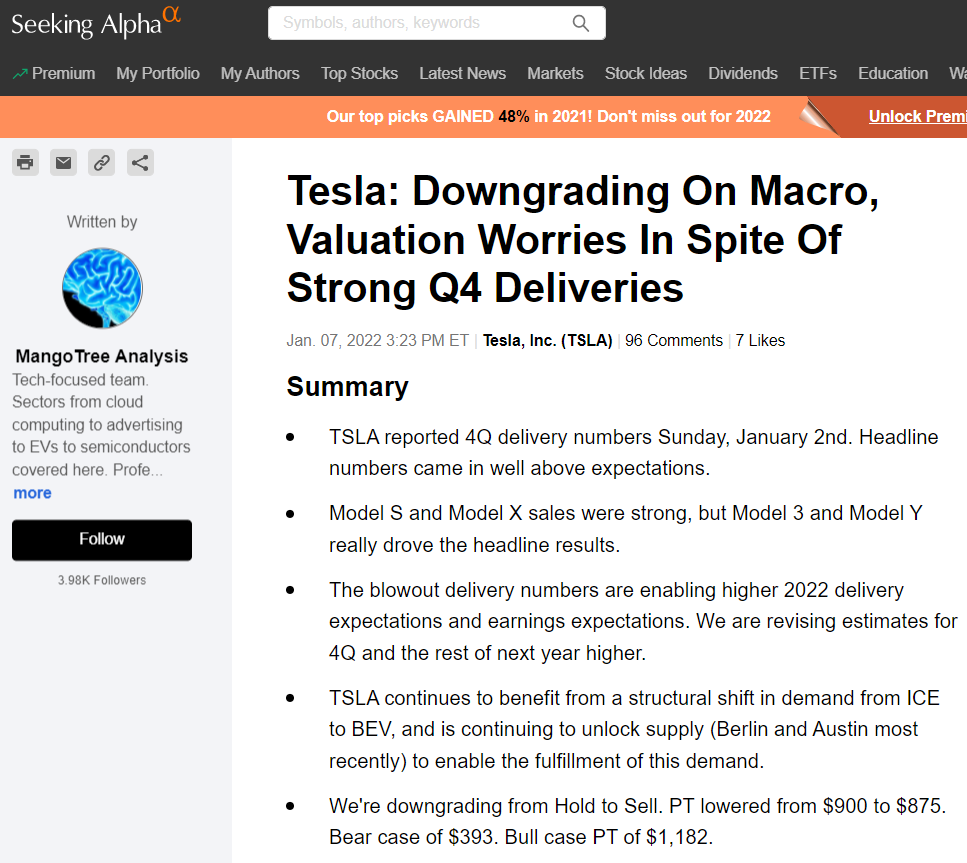Screen dimensions: 967x863
Task: Click the Premium green arrow icon
Action: 20,74
